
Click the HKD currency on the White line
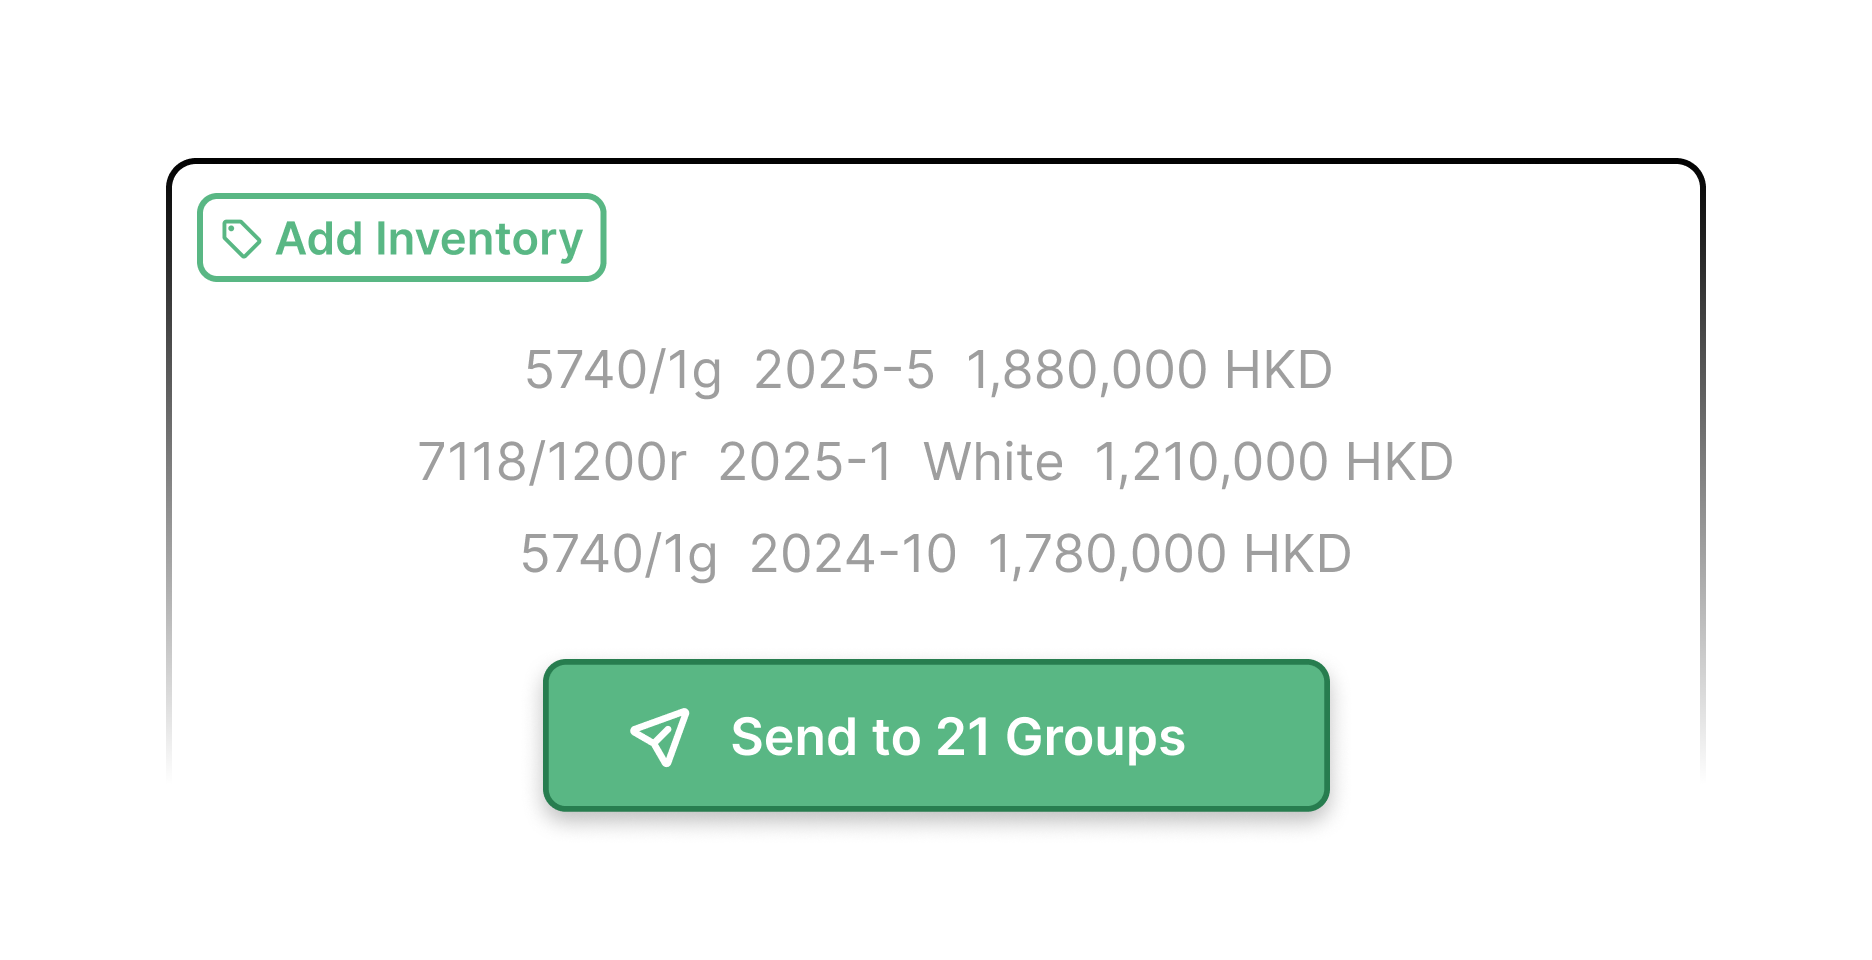[x=1399, y=462]
